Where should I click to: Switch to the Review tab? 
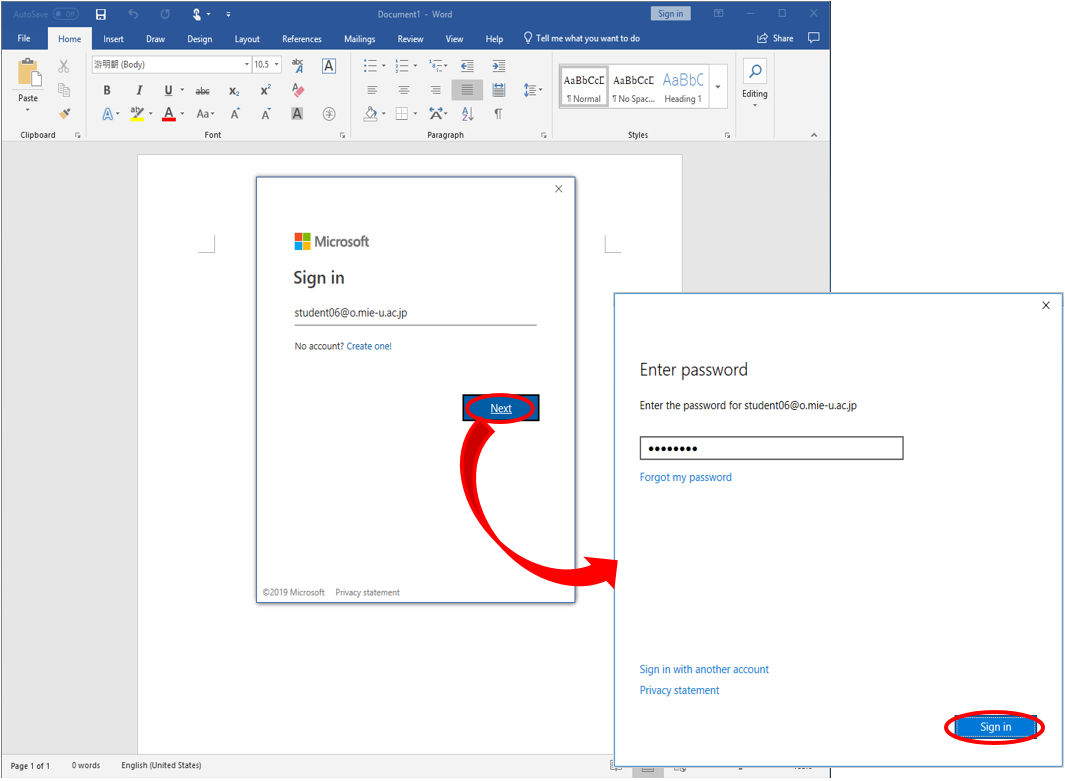(x=410, y=39)
